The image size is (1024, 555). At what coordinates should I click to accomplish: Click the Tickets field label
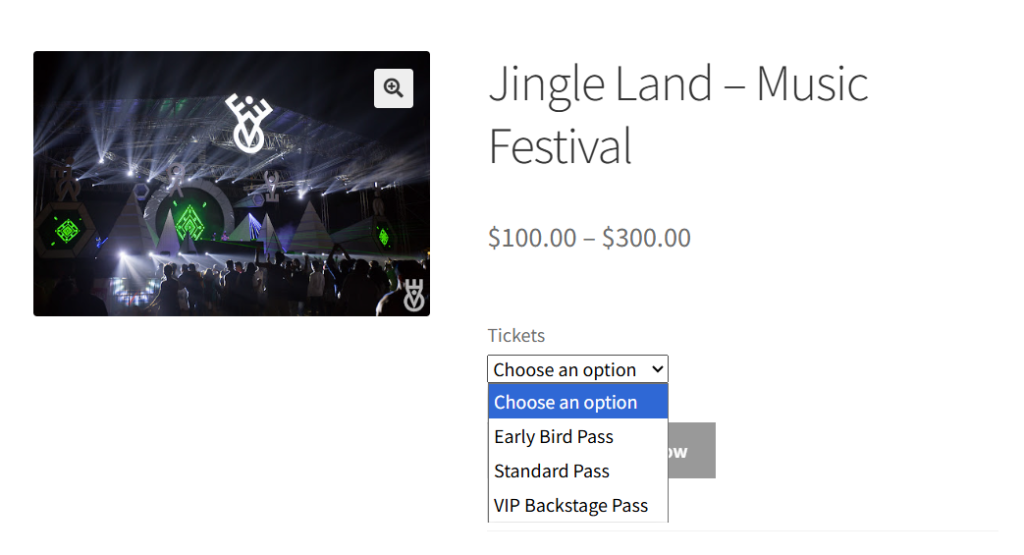tap(516, 336)
